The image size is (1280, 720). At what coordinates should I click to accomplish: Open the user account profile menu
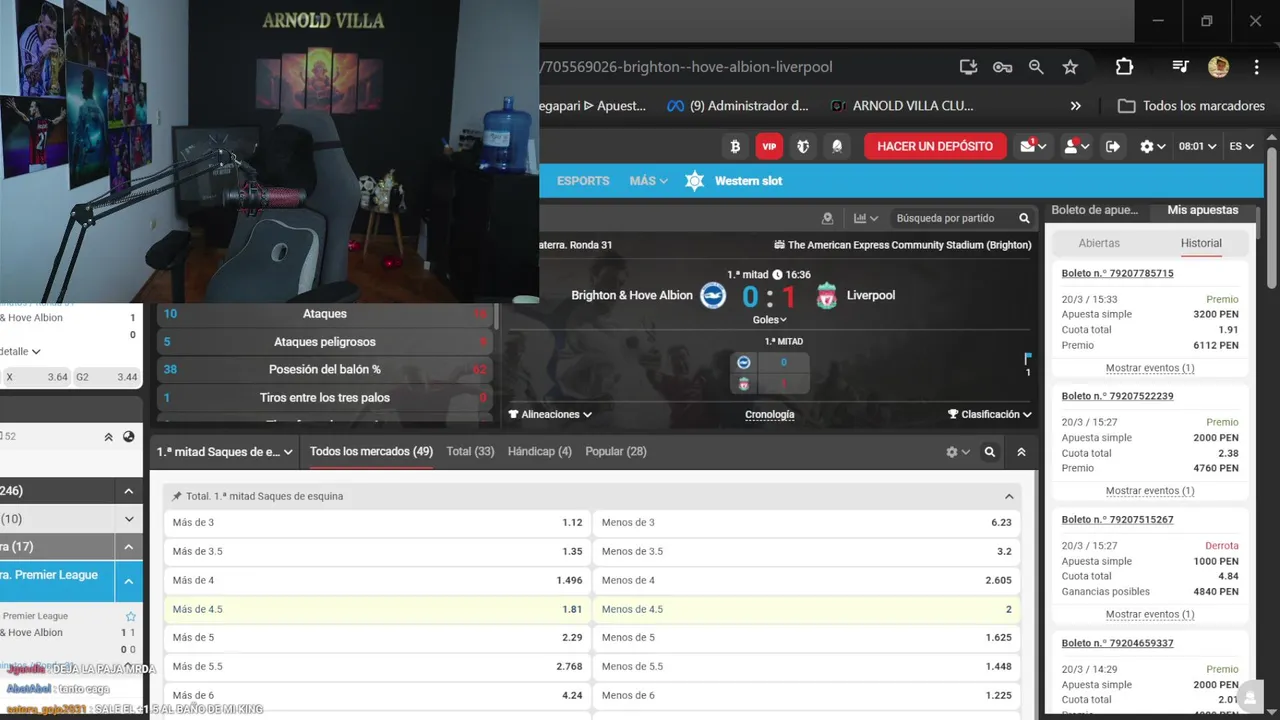pos(1076,146)
